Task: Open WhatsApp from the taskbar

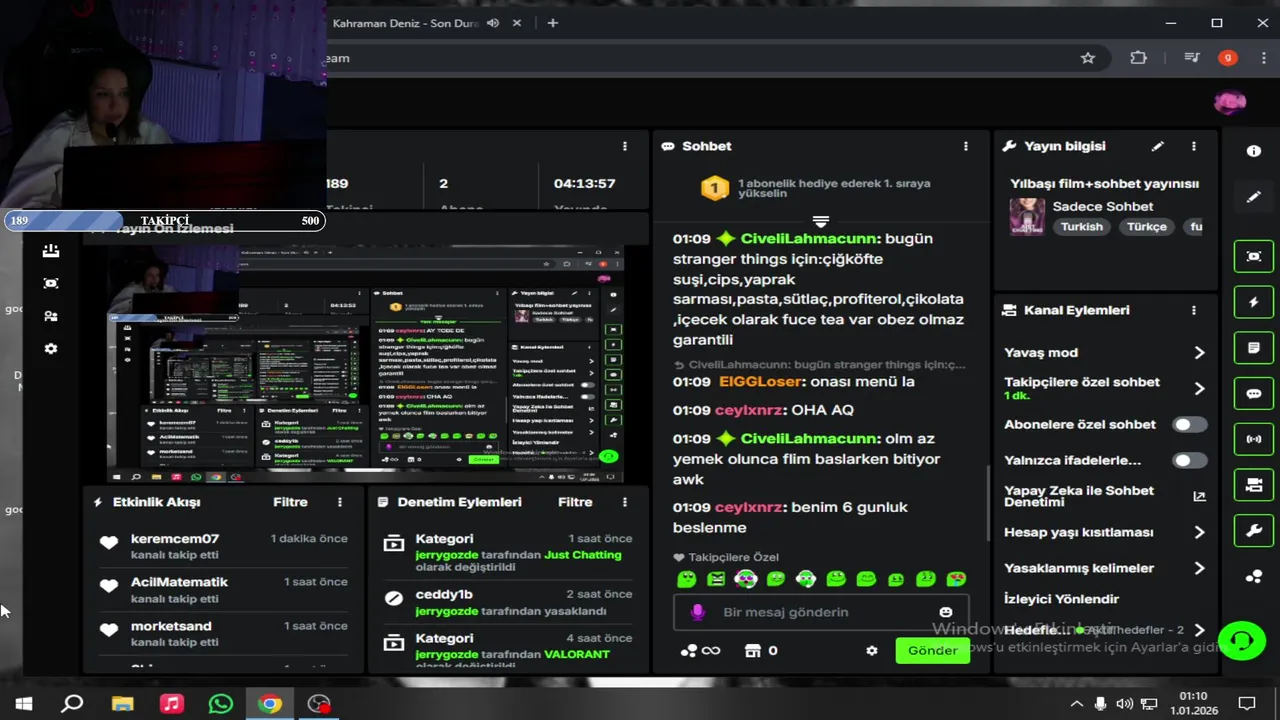Action: click(x=220, y=704)
